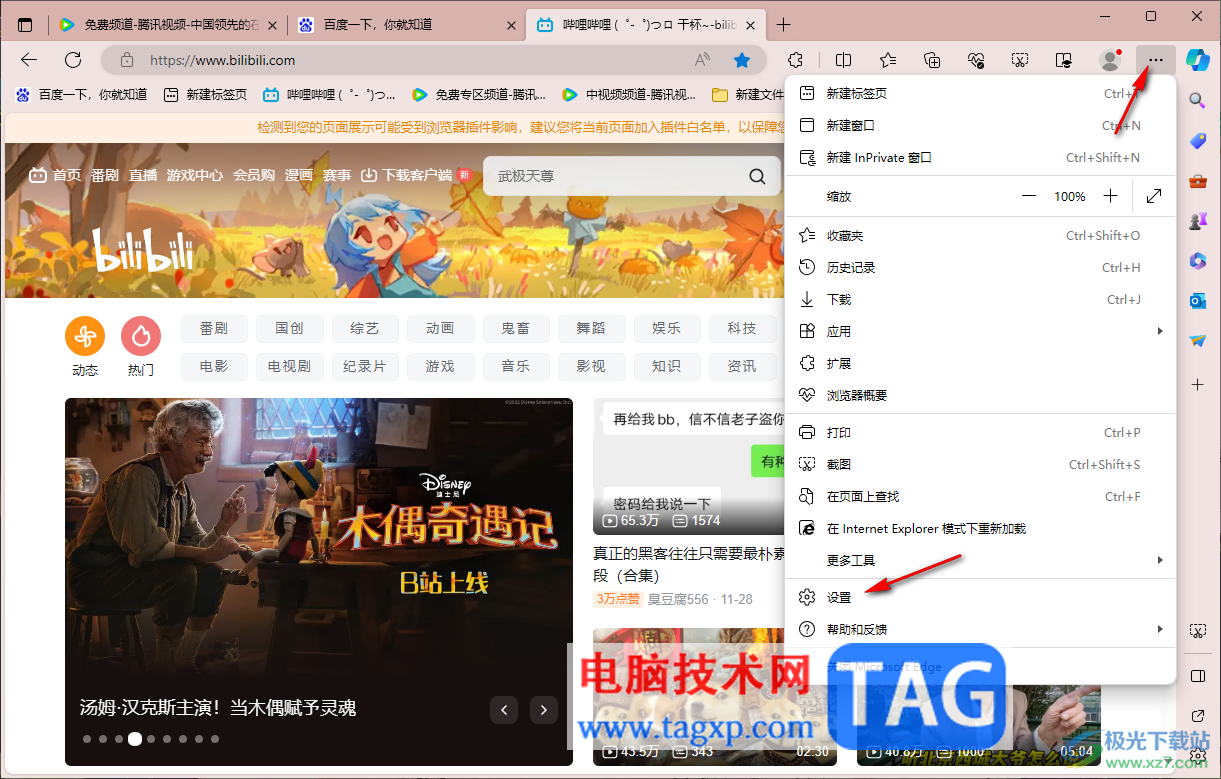
Task: Open 收藏夹 from the menu
Action: [x=980, y=236]
